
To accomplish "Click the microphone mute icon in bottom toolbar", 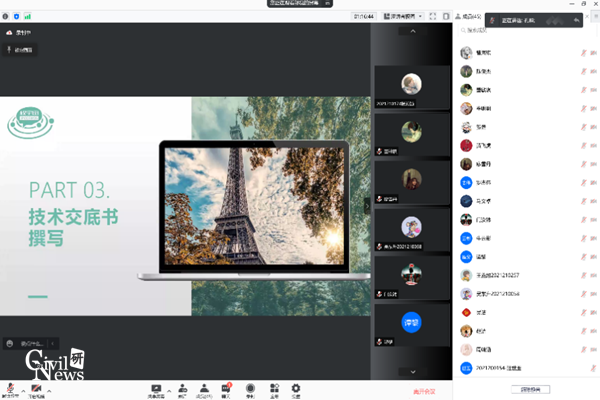I will (10, 387).
